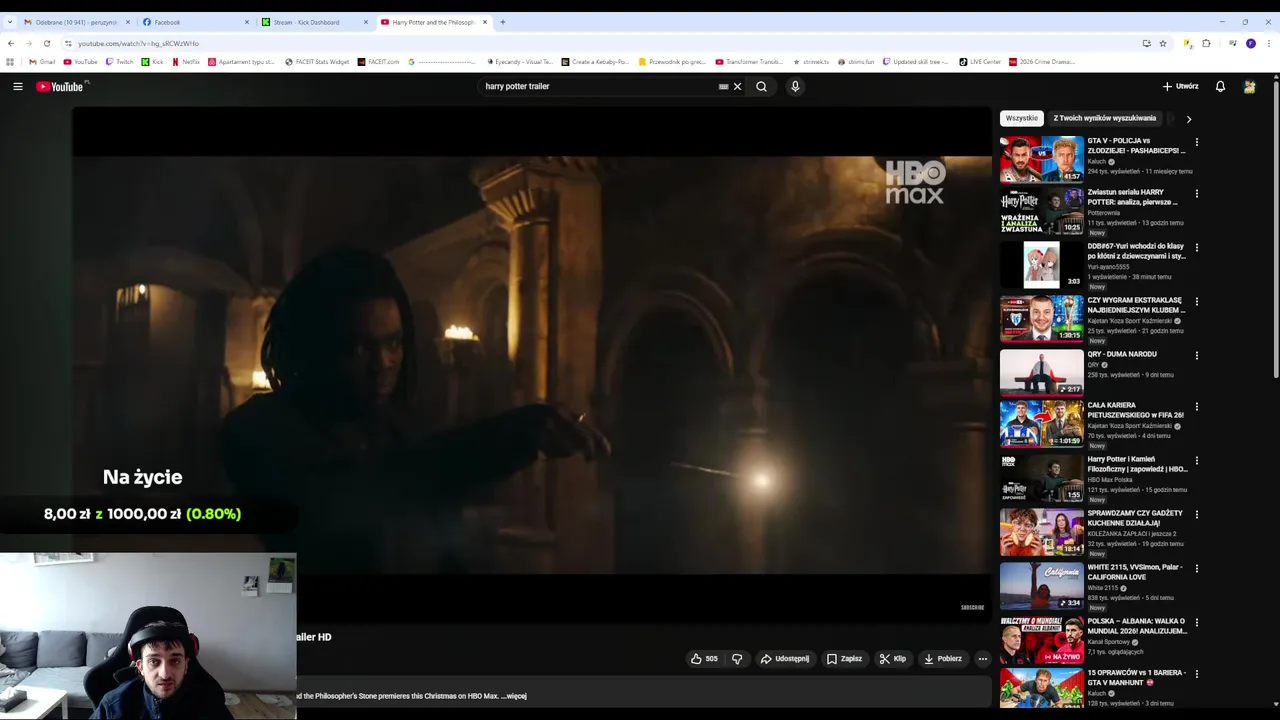
Task: Open WHITE 2115 CALIFORNIA LOVE thumbnail
Action: click(1041, 586)
